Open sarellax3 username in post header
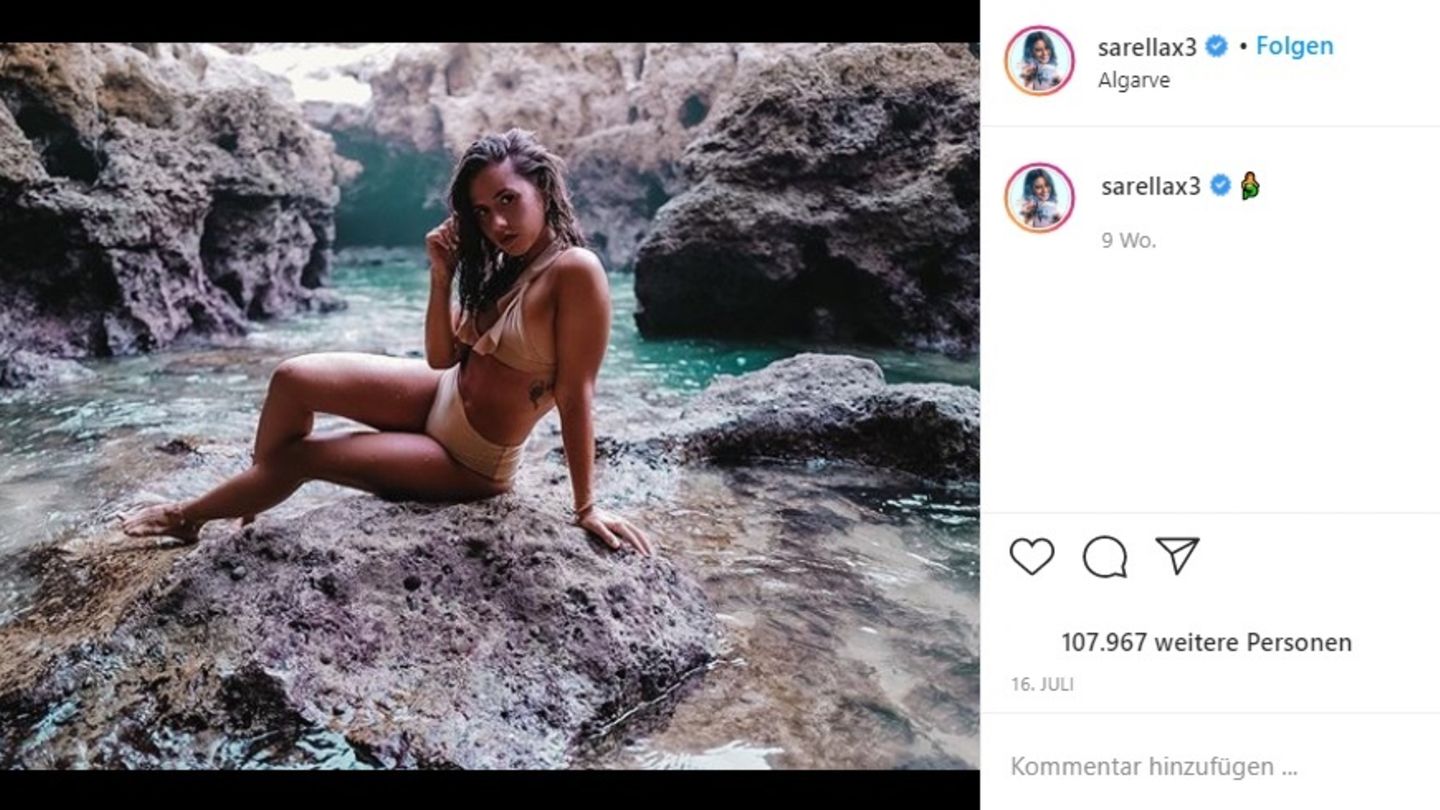This screenshot has width=1440, height=810. click(1148, 47)
